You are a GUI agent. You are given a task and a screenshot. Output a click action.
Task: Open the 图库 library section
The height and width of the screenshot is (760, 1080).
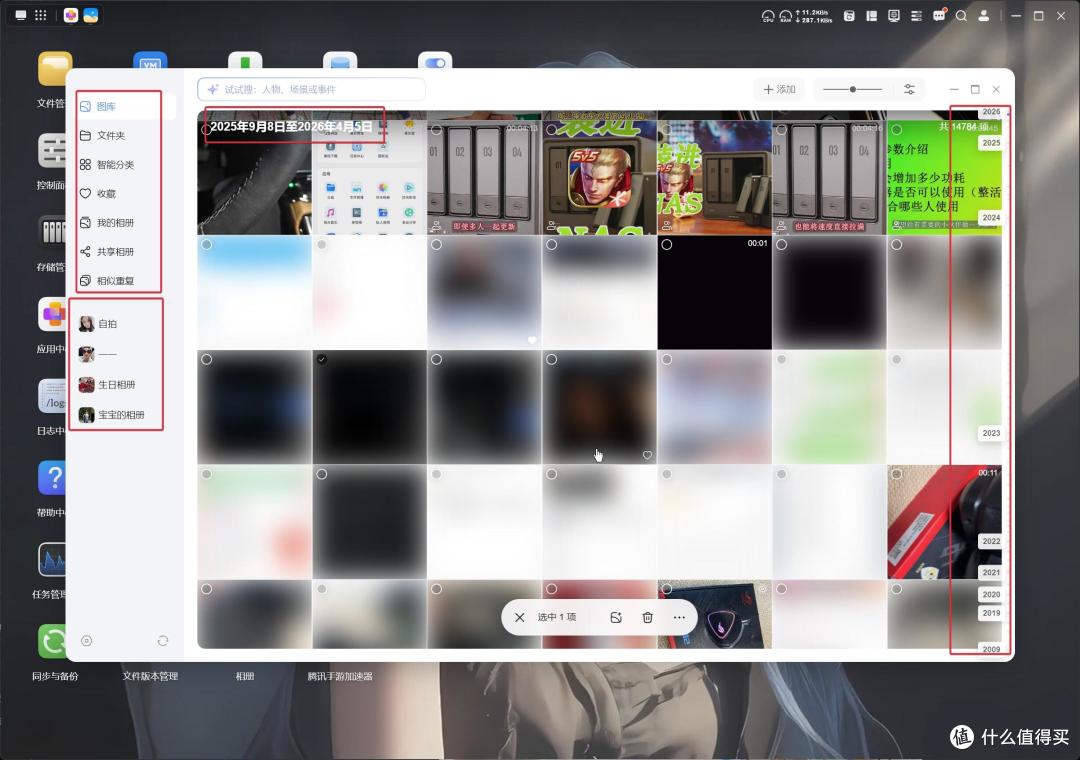[x=124, y=106]
